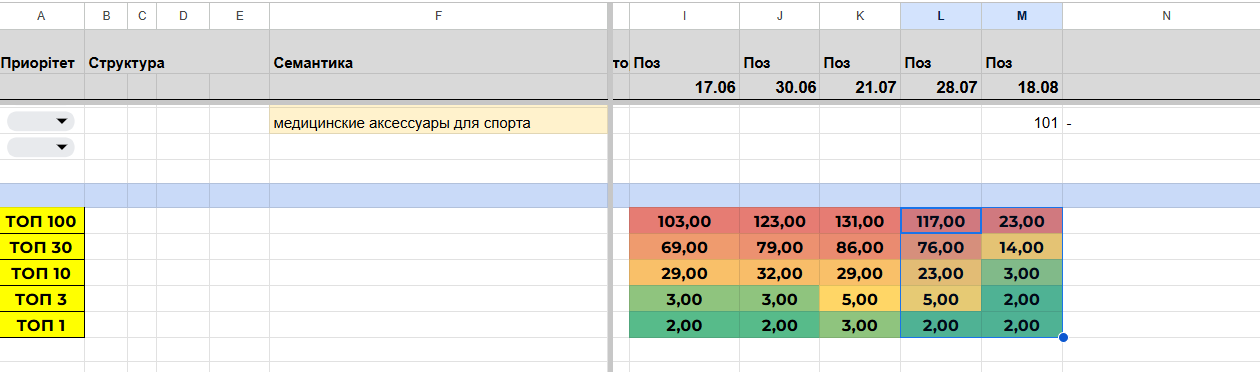Select the date cell 18.08
Screen dimensions: 1260x372
[x=1022, y=87]
